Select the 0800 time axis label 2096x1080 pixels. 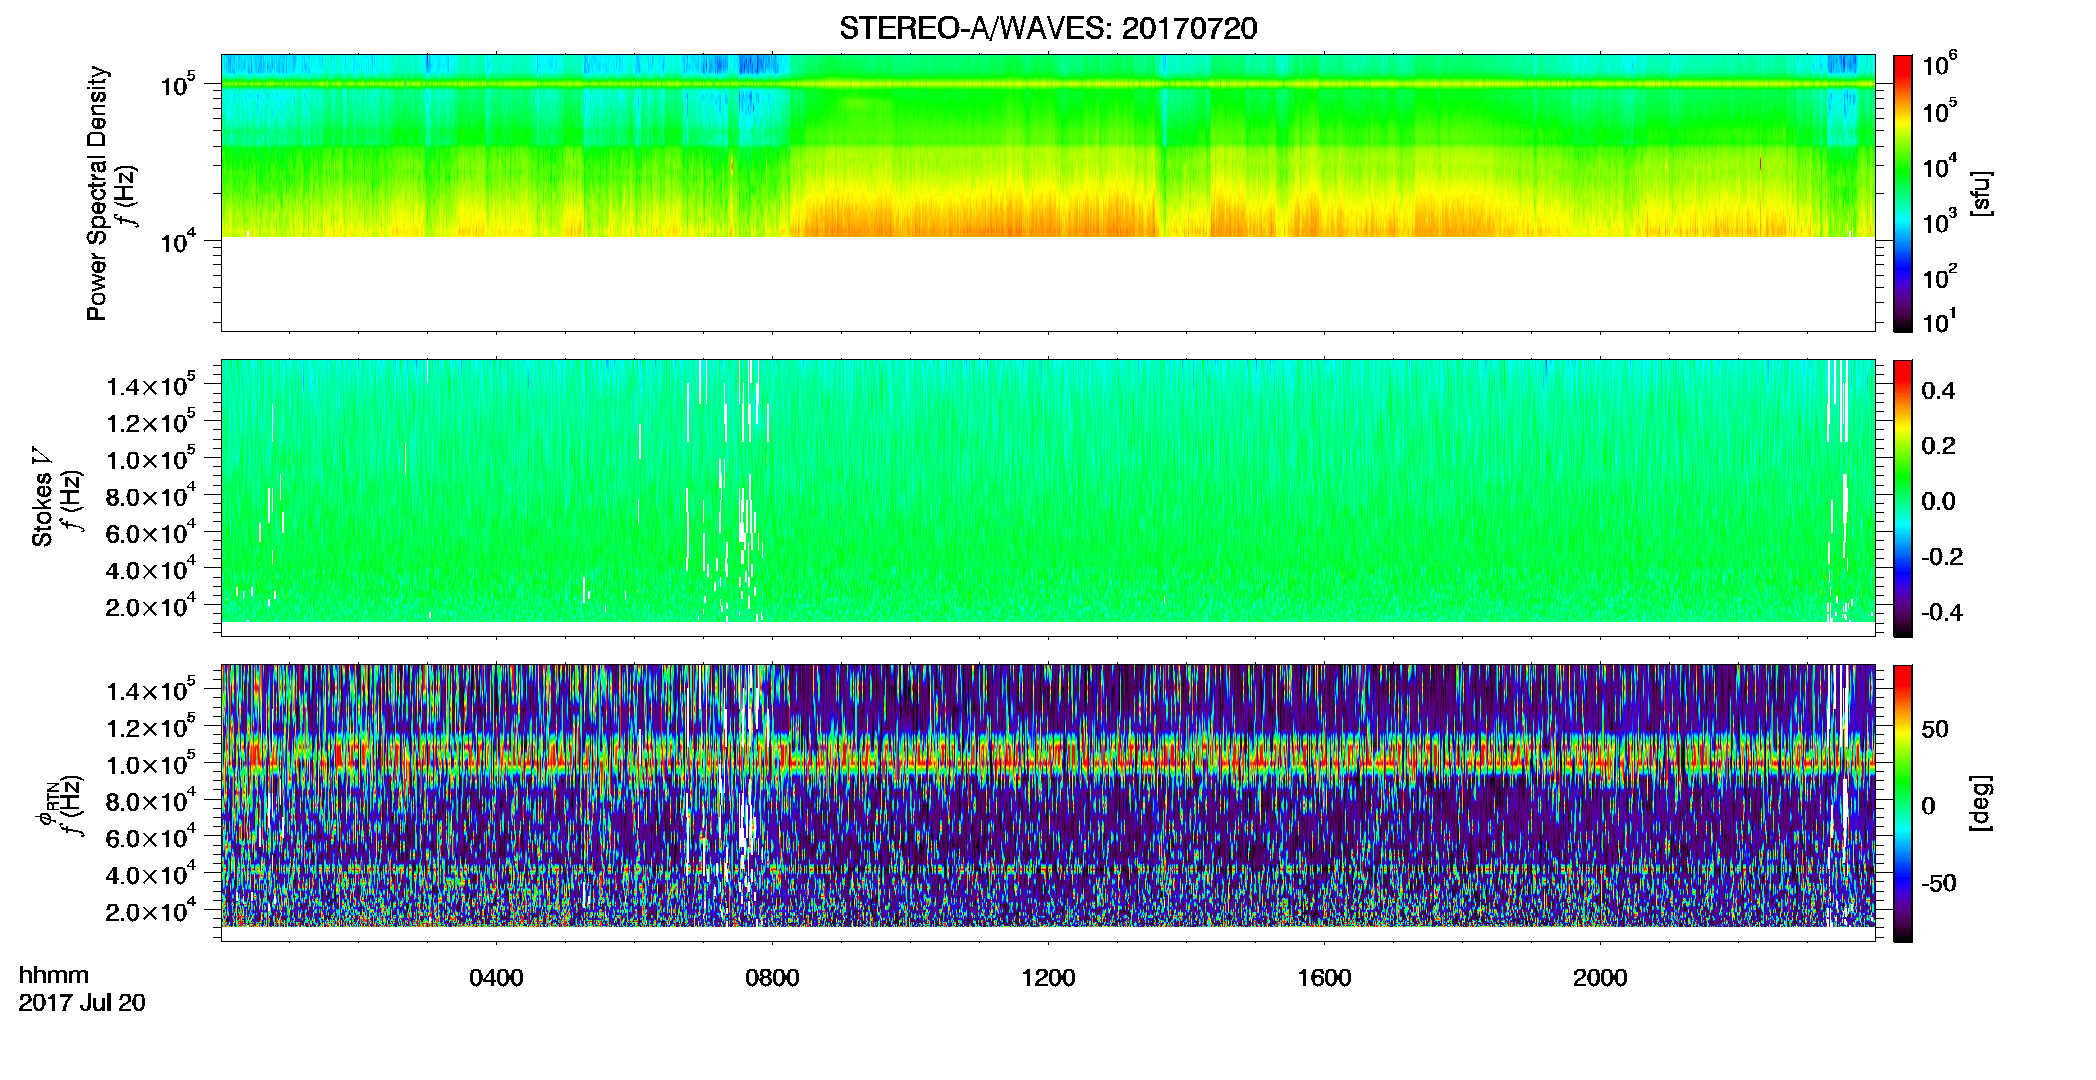click(772, 978)
